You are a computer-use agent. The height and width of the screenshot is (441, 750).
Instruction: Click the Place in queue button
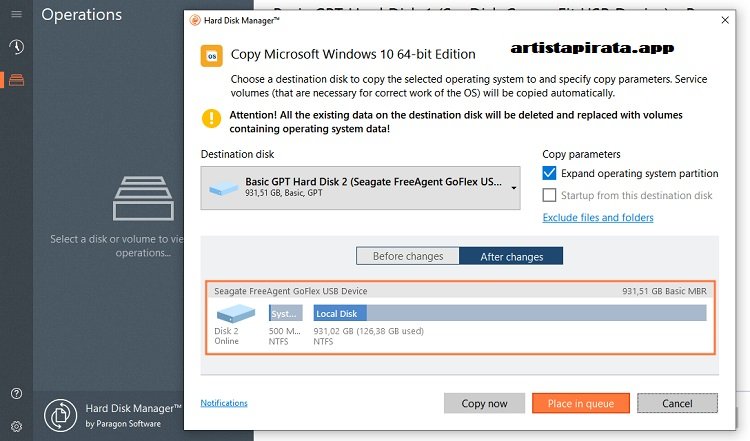tap(581, 403)
